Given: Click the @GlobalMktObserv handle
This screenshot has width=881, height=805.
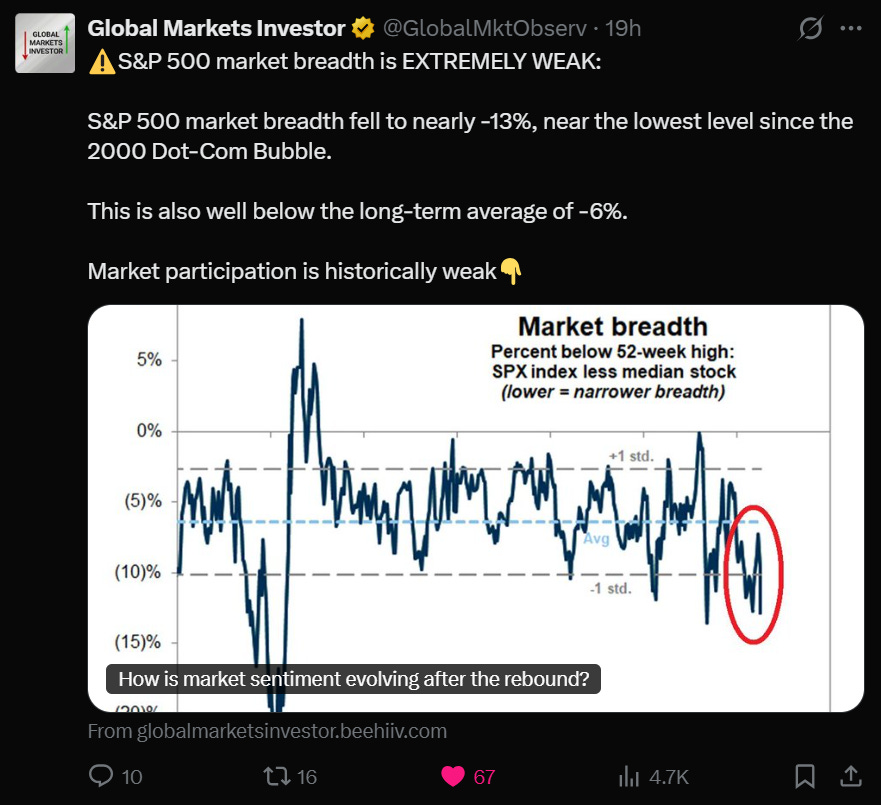Looking at the screenshot, I should pyautogui.click(x=484, y=28).
